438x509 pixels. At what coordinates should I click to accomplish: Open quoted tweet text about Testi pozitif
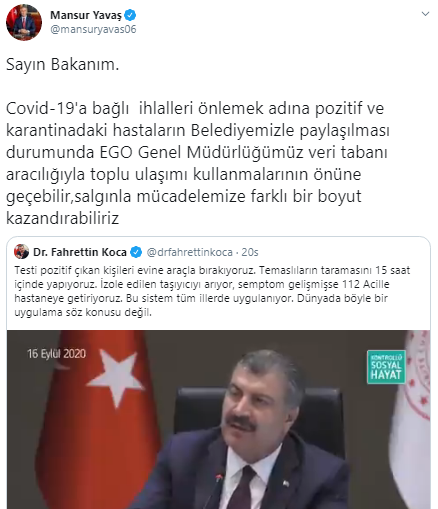pyautogui.click(x=212, y=291)
